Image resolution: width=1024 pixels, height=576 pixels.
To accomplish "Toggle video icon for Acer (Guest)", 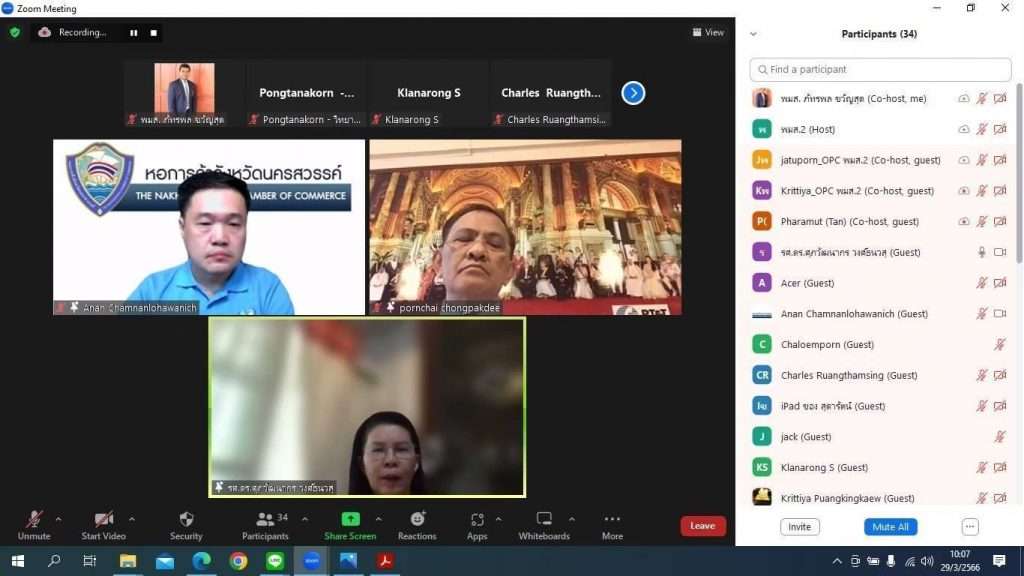I will (x=1000, y=283).
